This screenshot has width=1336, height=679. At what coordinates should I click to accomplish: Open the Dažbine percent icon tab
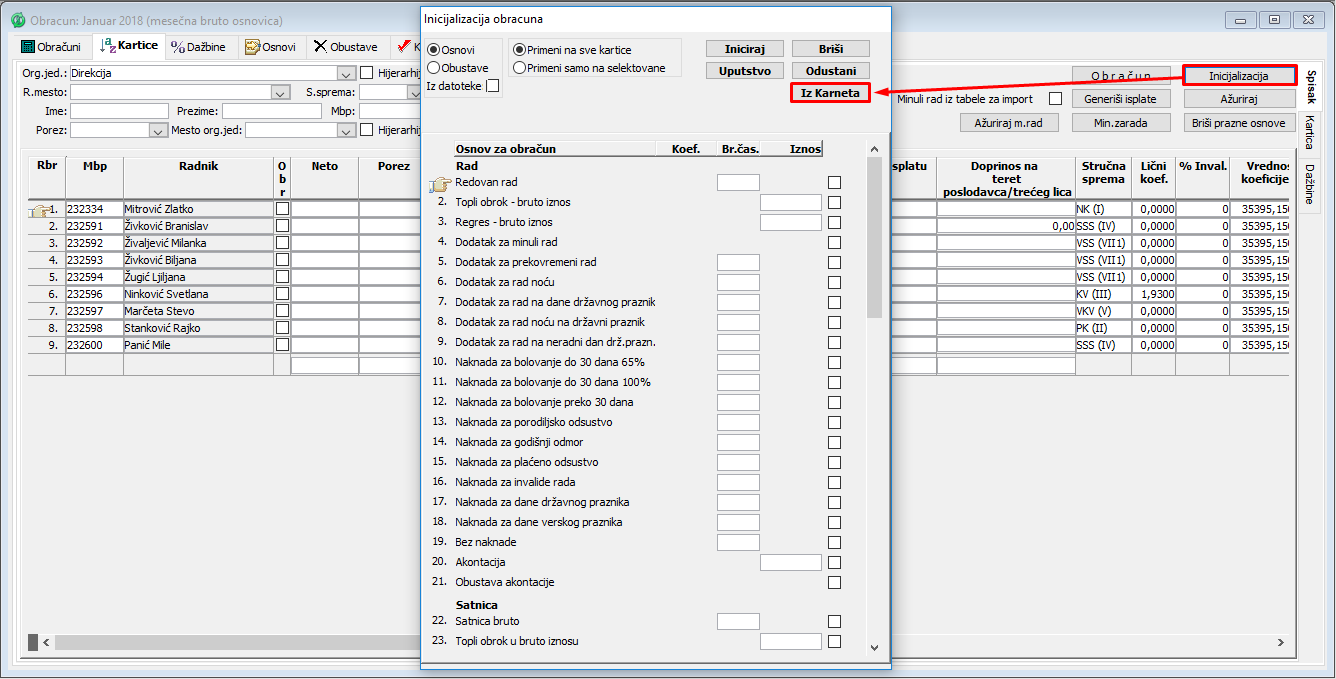pos(178,47)
